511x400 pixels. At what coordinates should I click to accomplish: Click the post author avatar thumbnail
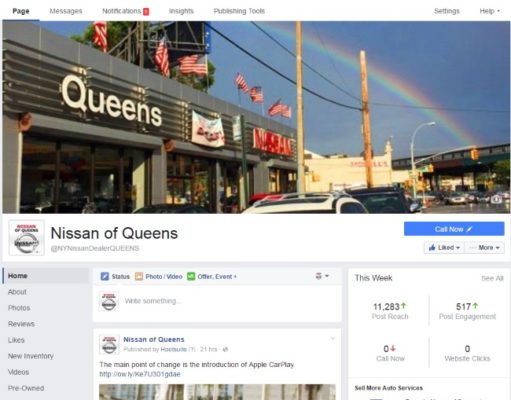[x=109, y=345]
